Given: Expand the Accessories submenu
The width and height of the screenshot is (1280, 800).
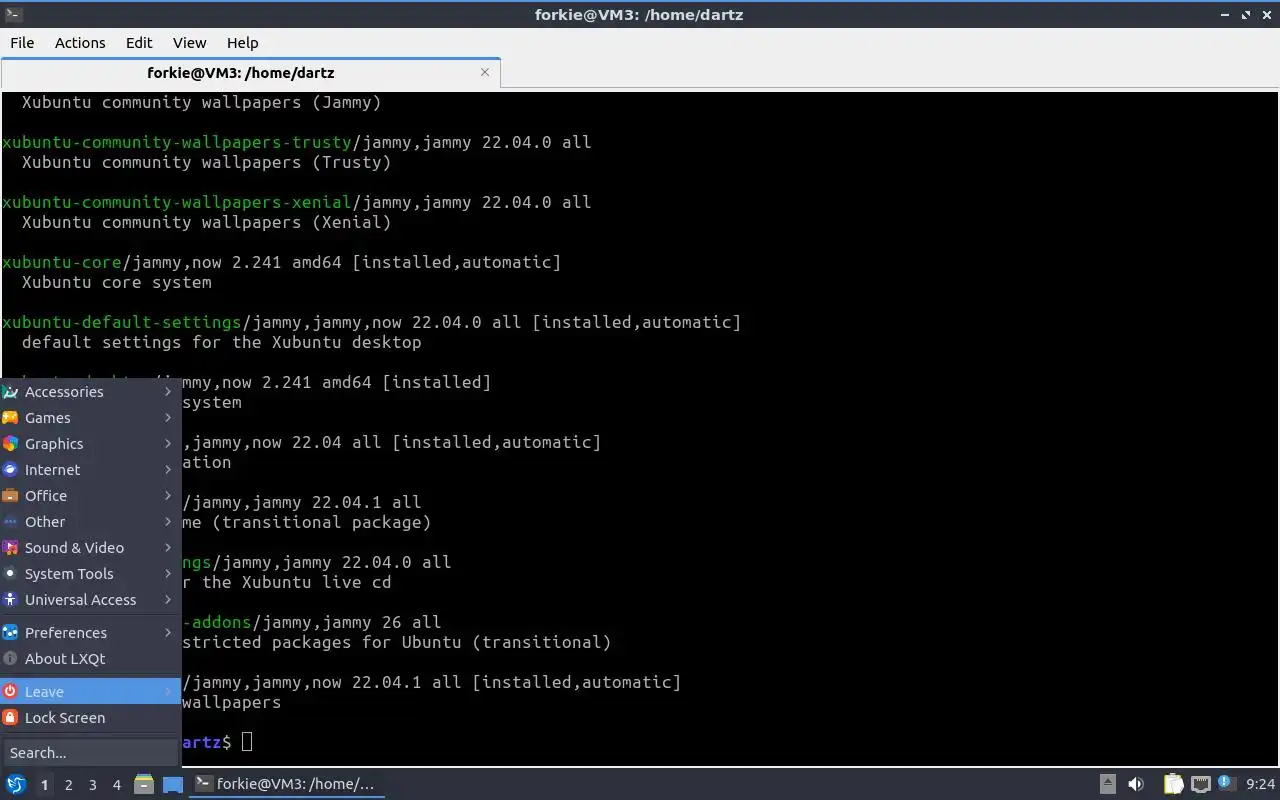Looking at the screenshot, I should tap(90, 392).
